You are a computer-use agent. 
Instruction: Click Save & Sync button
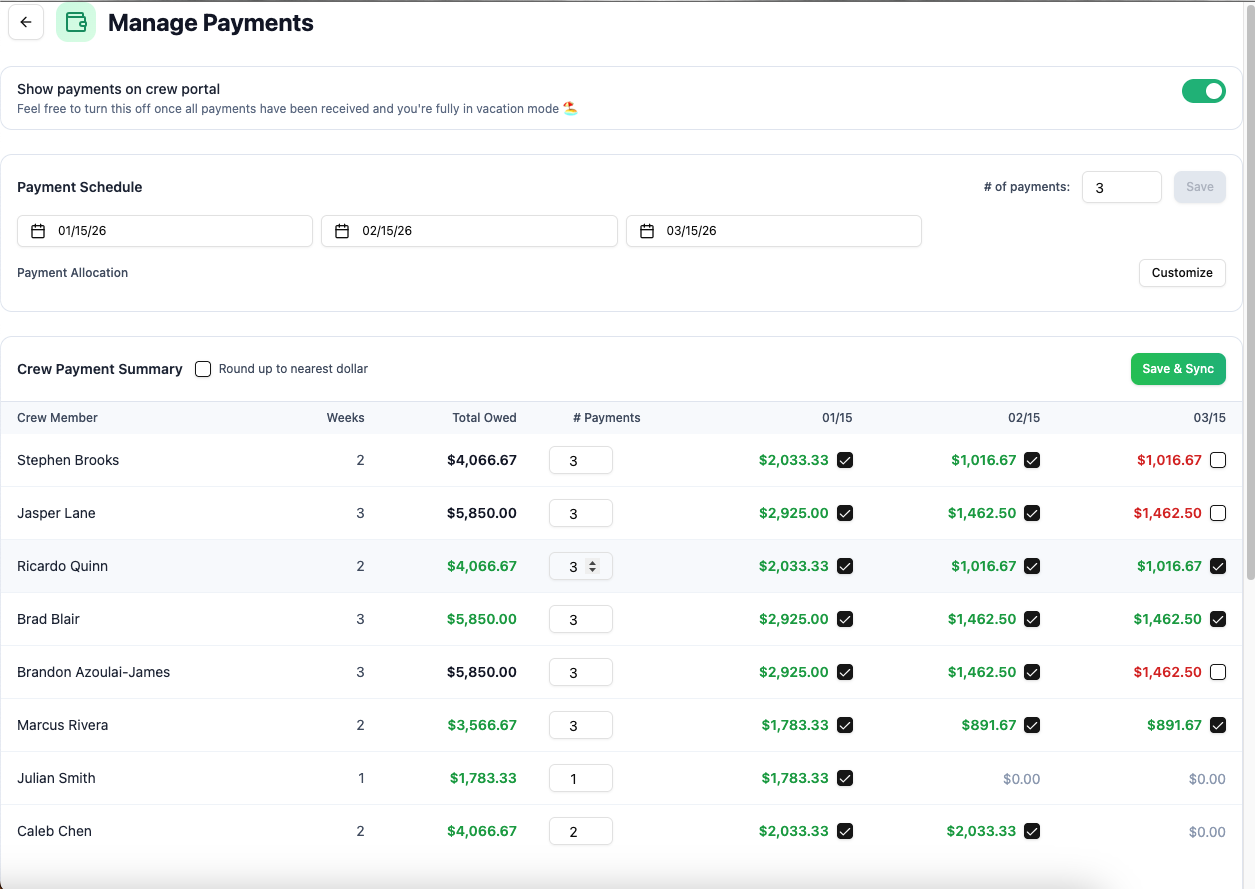[1178, 369]
